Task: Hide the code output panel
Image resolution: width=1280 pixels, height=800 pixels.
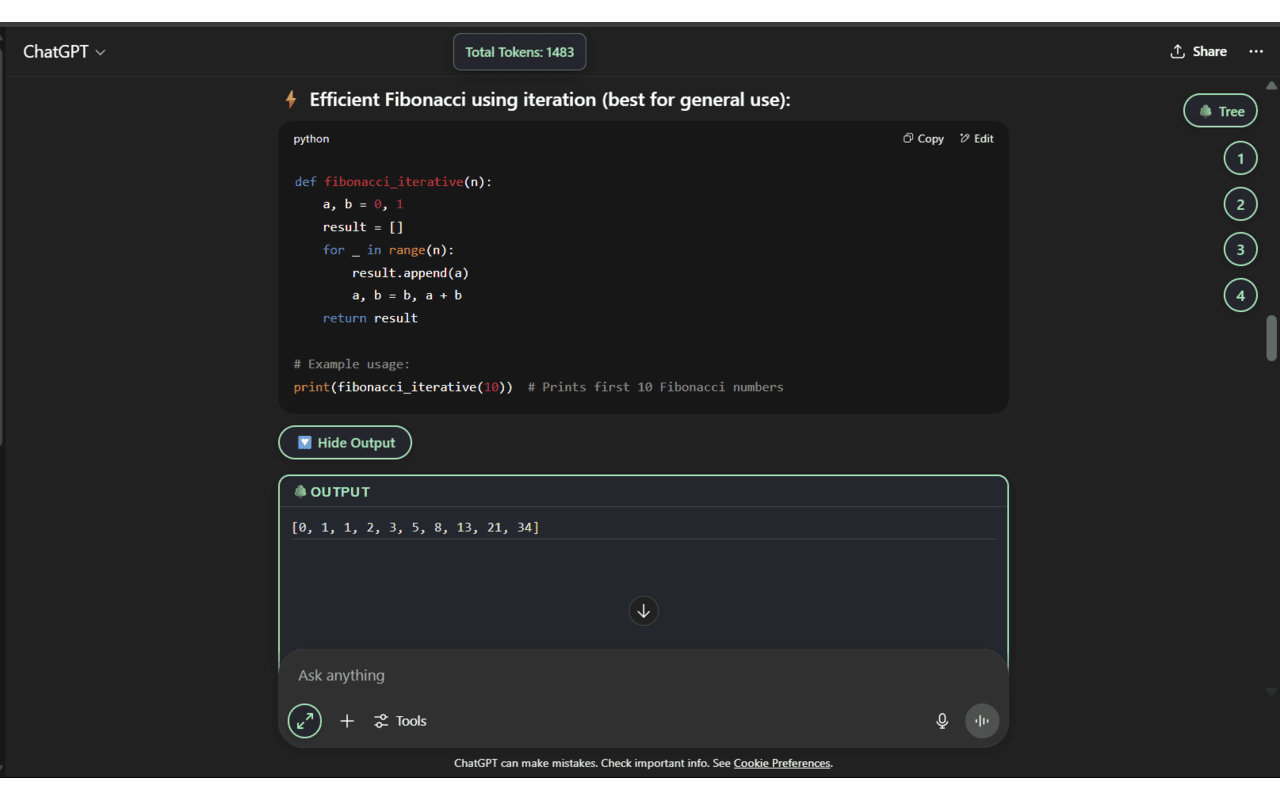Action: point(345,443)
